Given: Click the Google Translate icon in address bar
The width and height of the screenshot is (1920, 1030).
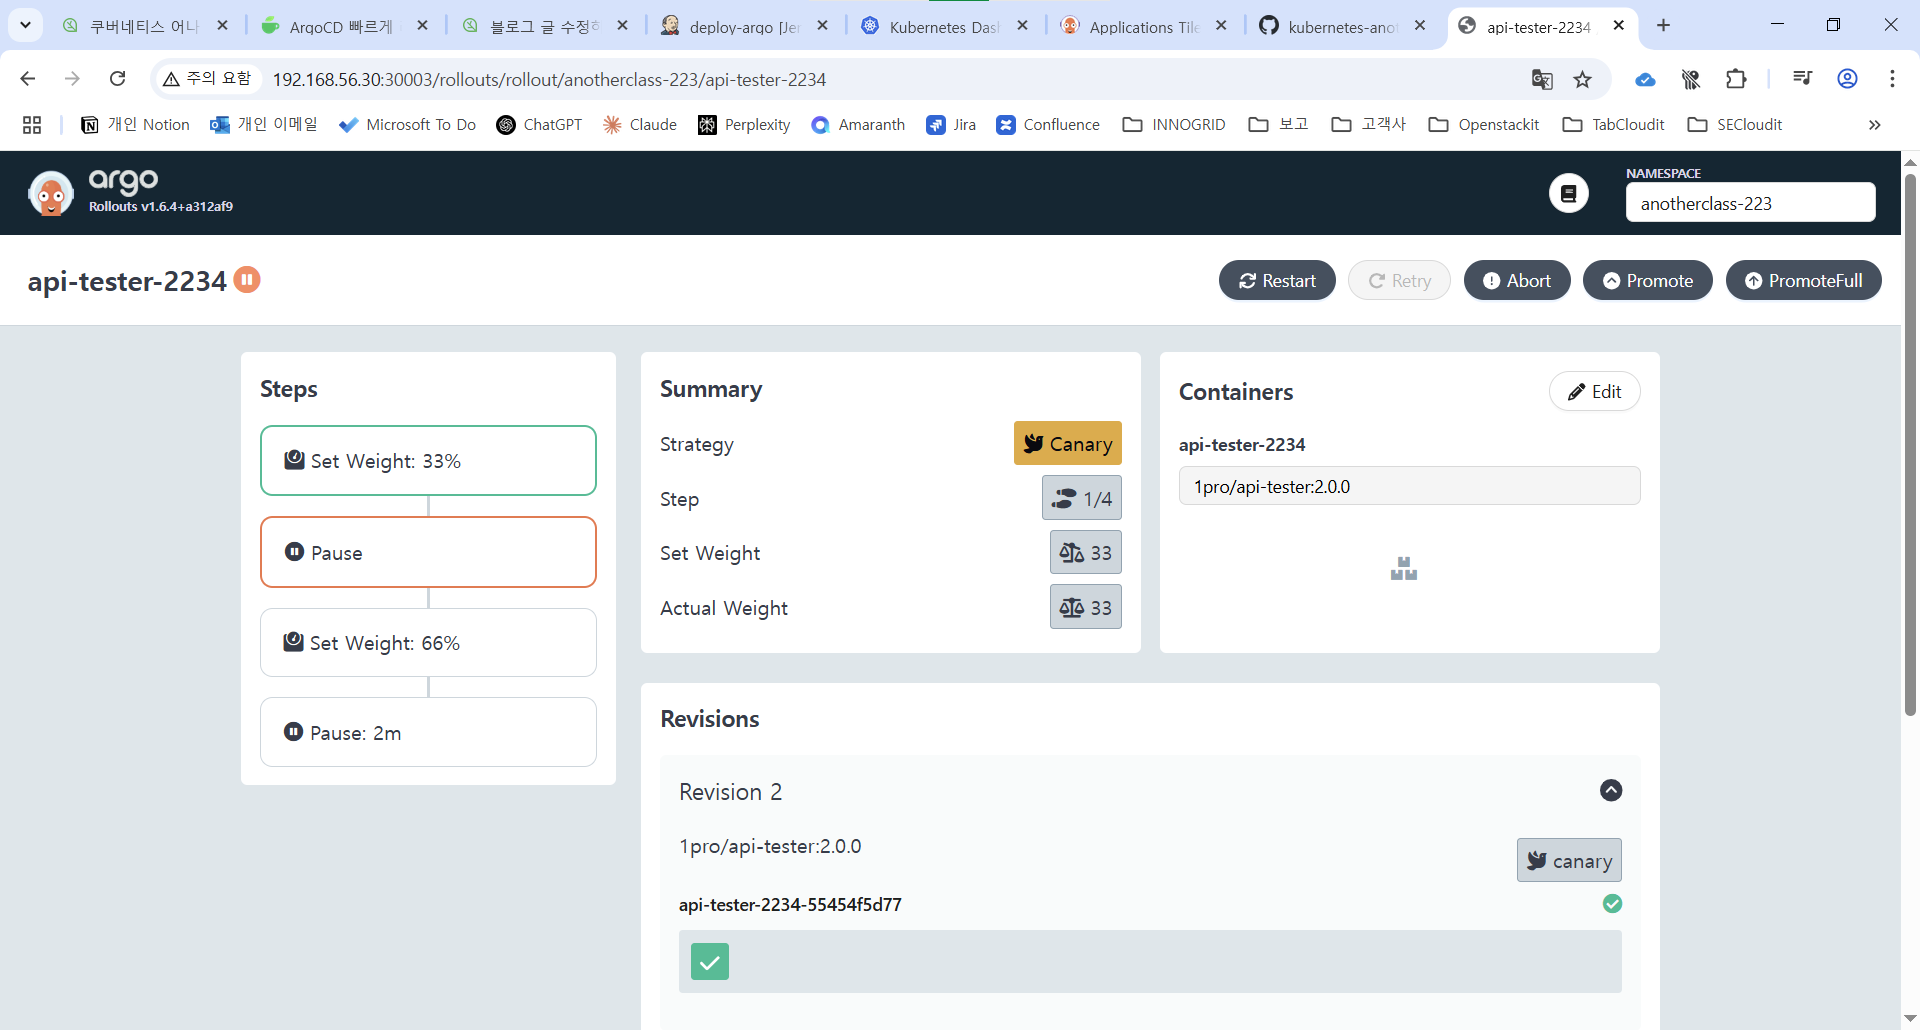Looking at the screenshot, I should point(1542,79).
